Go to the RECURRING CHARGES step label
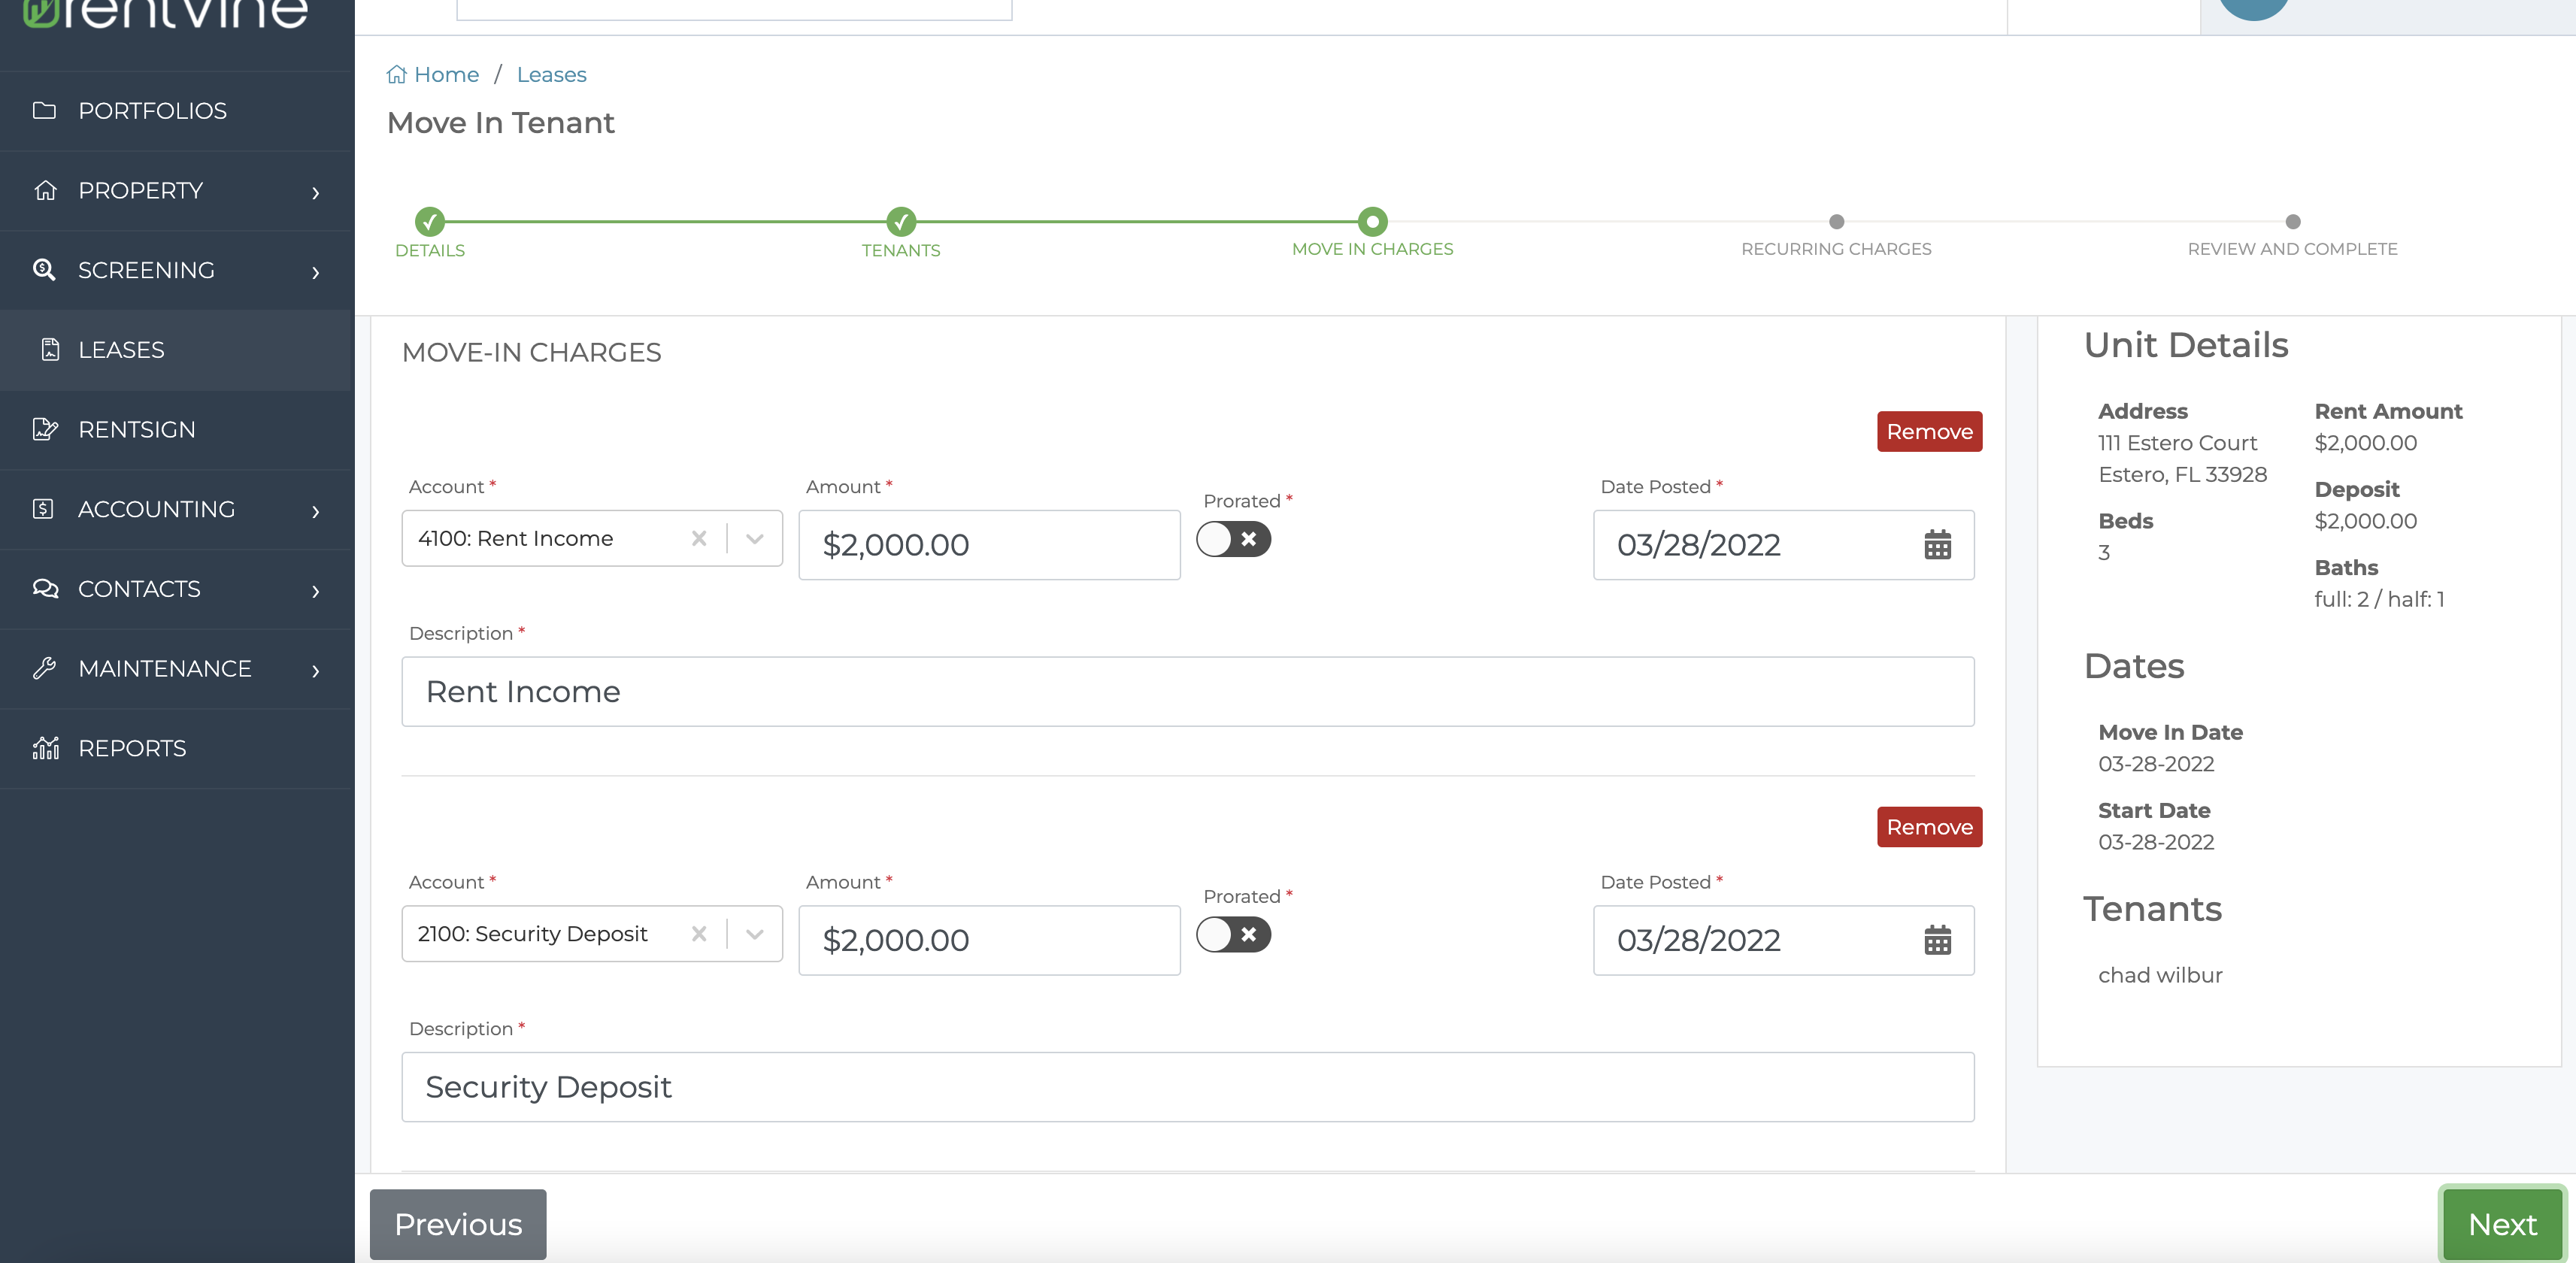 (x=1836, y=249)
